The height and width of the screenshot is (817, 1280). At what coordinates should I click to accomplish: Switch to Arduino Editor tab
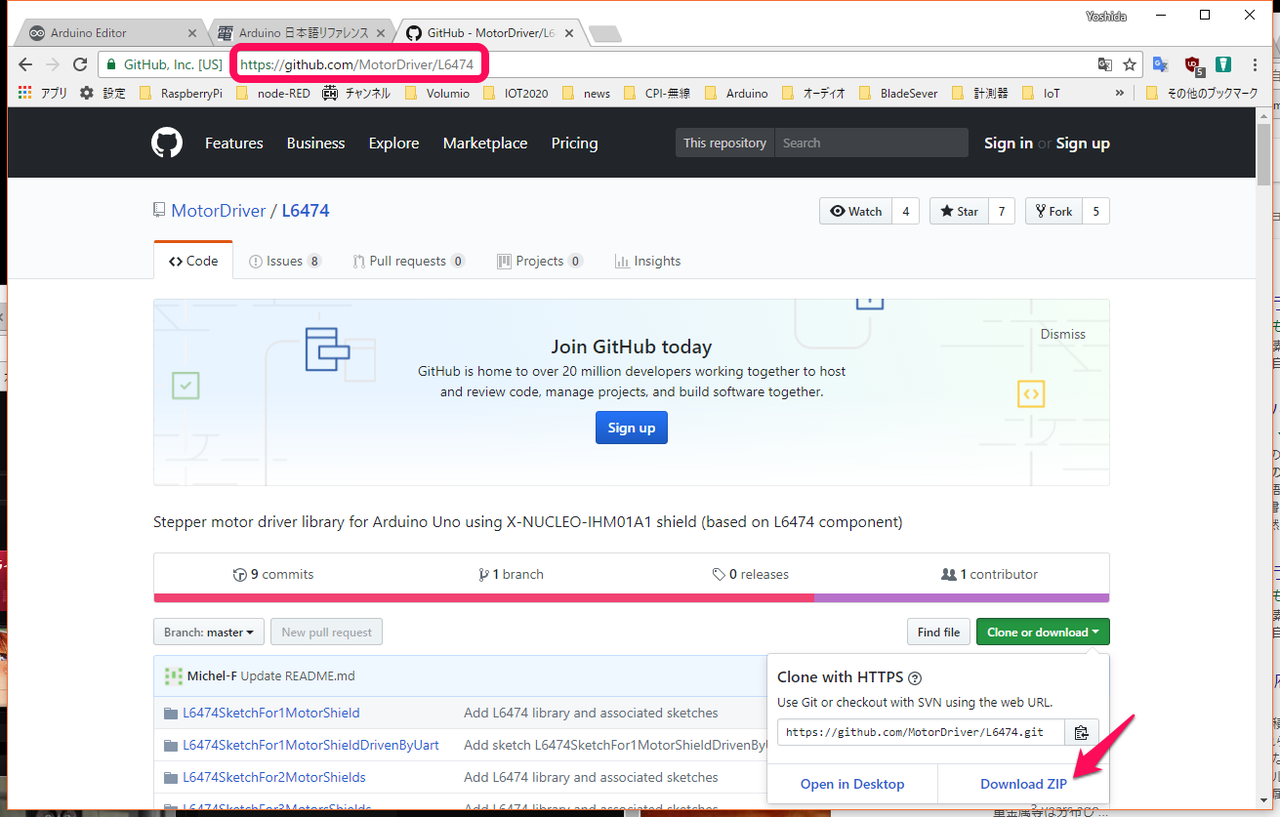[x=110, y=32]
